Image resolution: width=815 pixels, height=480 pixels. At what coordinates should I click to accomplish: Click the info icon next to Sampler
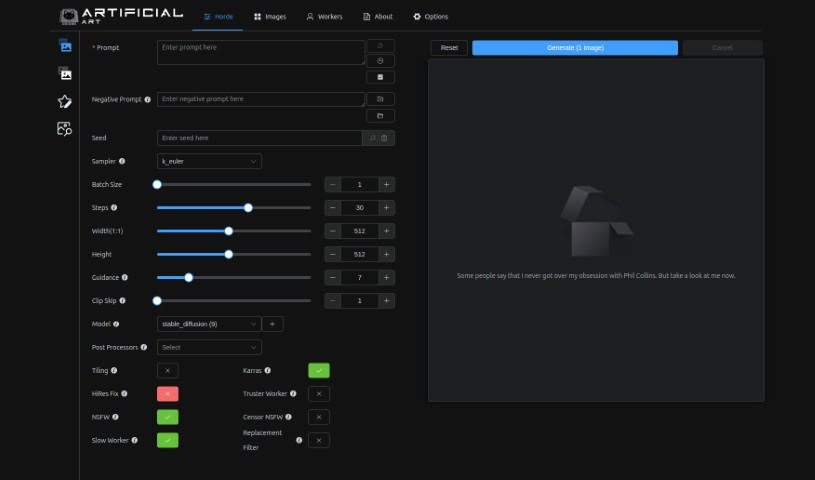(x=122, y=161)
